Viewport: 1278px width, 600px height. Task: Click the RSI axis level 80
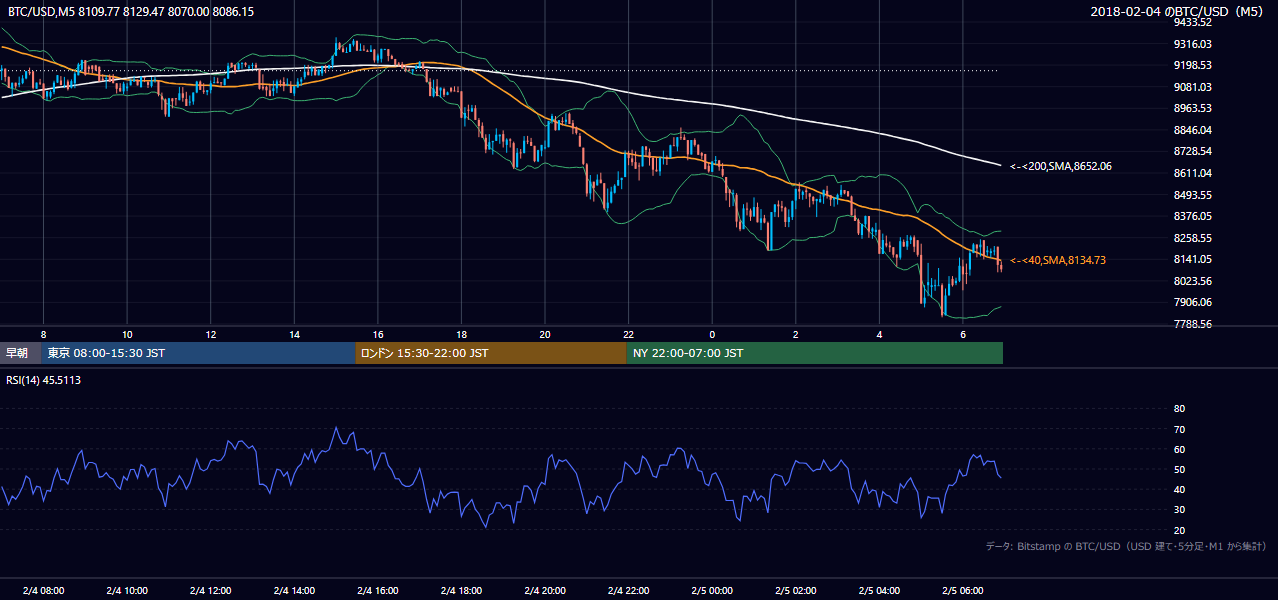coord(1179,409)
